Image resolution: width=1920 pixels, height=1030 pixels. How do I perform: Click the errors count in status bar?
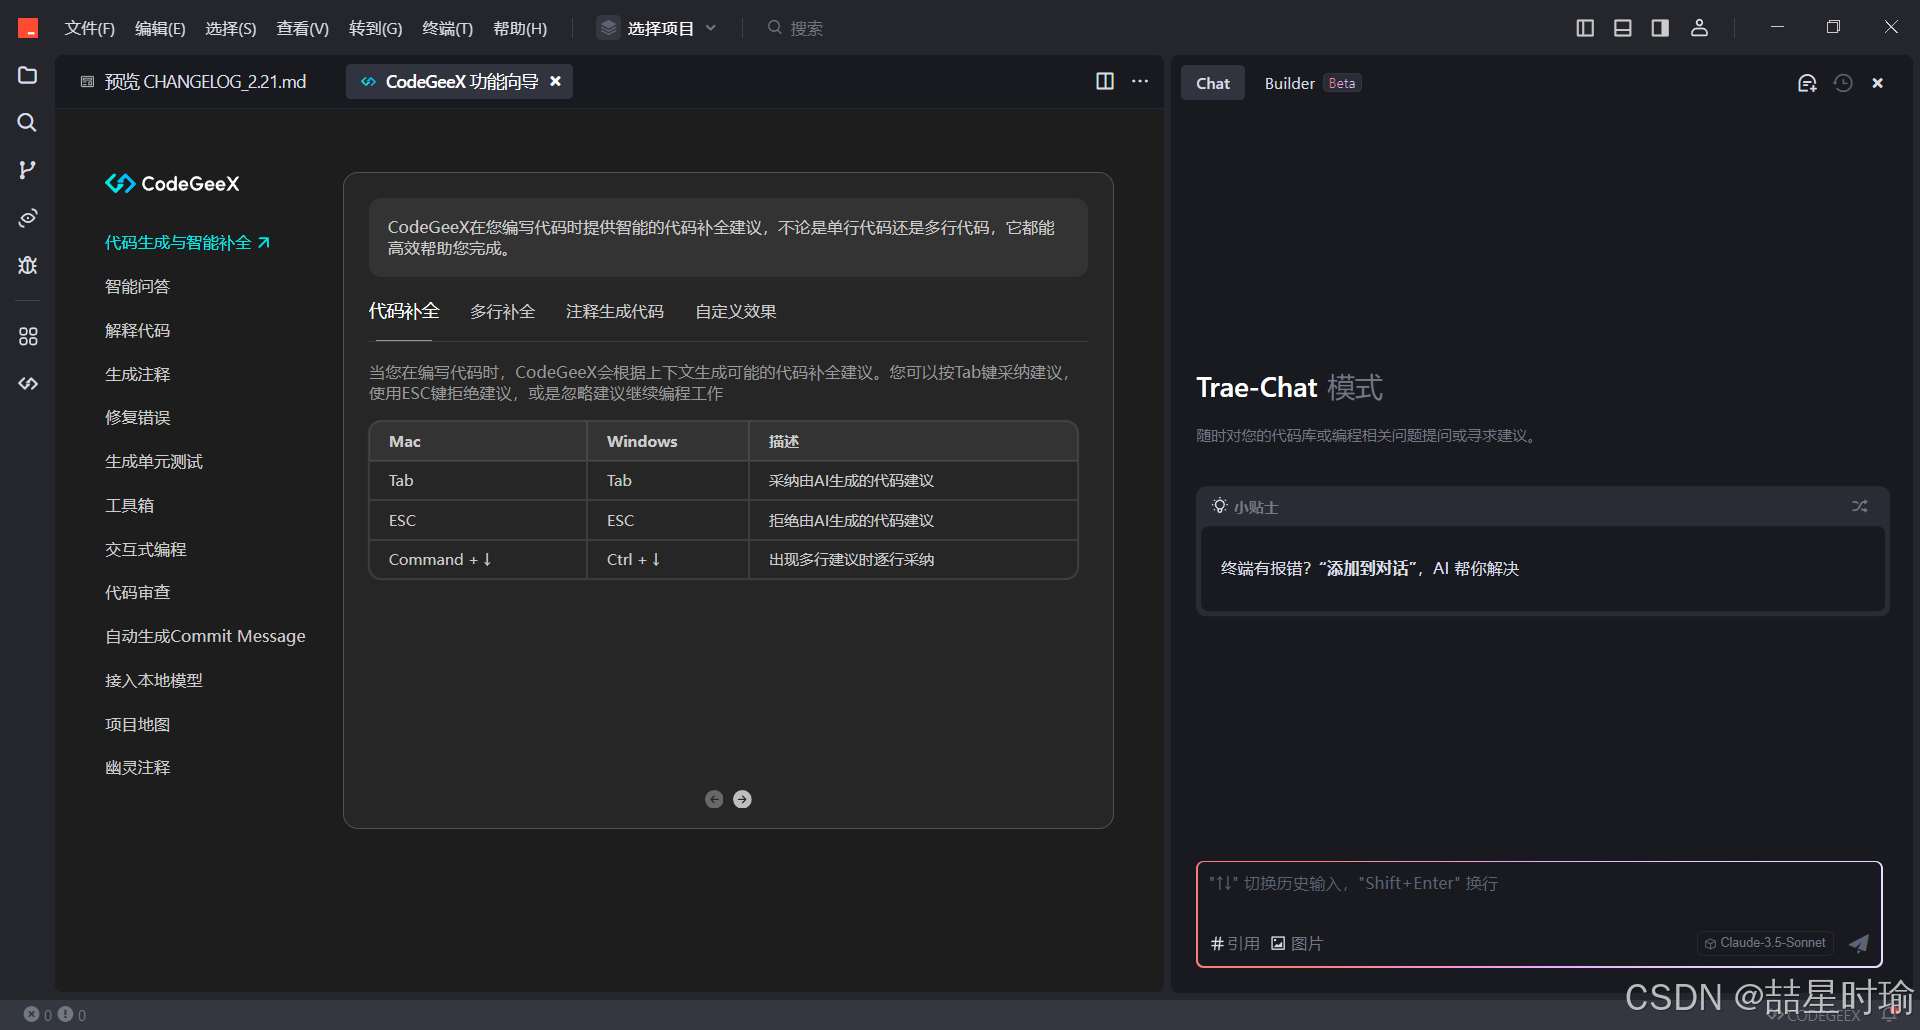pos(38,1015)
